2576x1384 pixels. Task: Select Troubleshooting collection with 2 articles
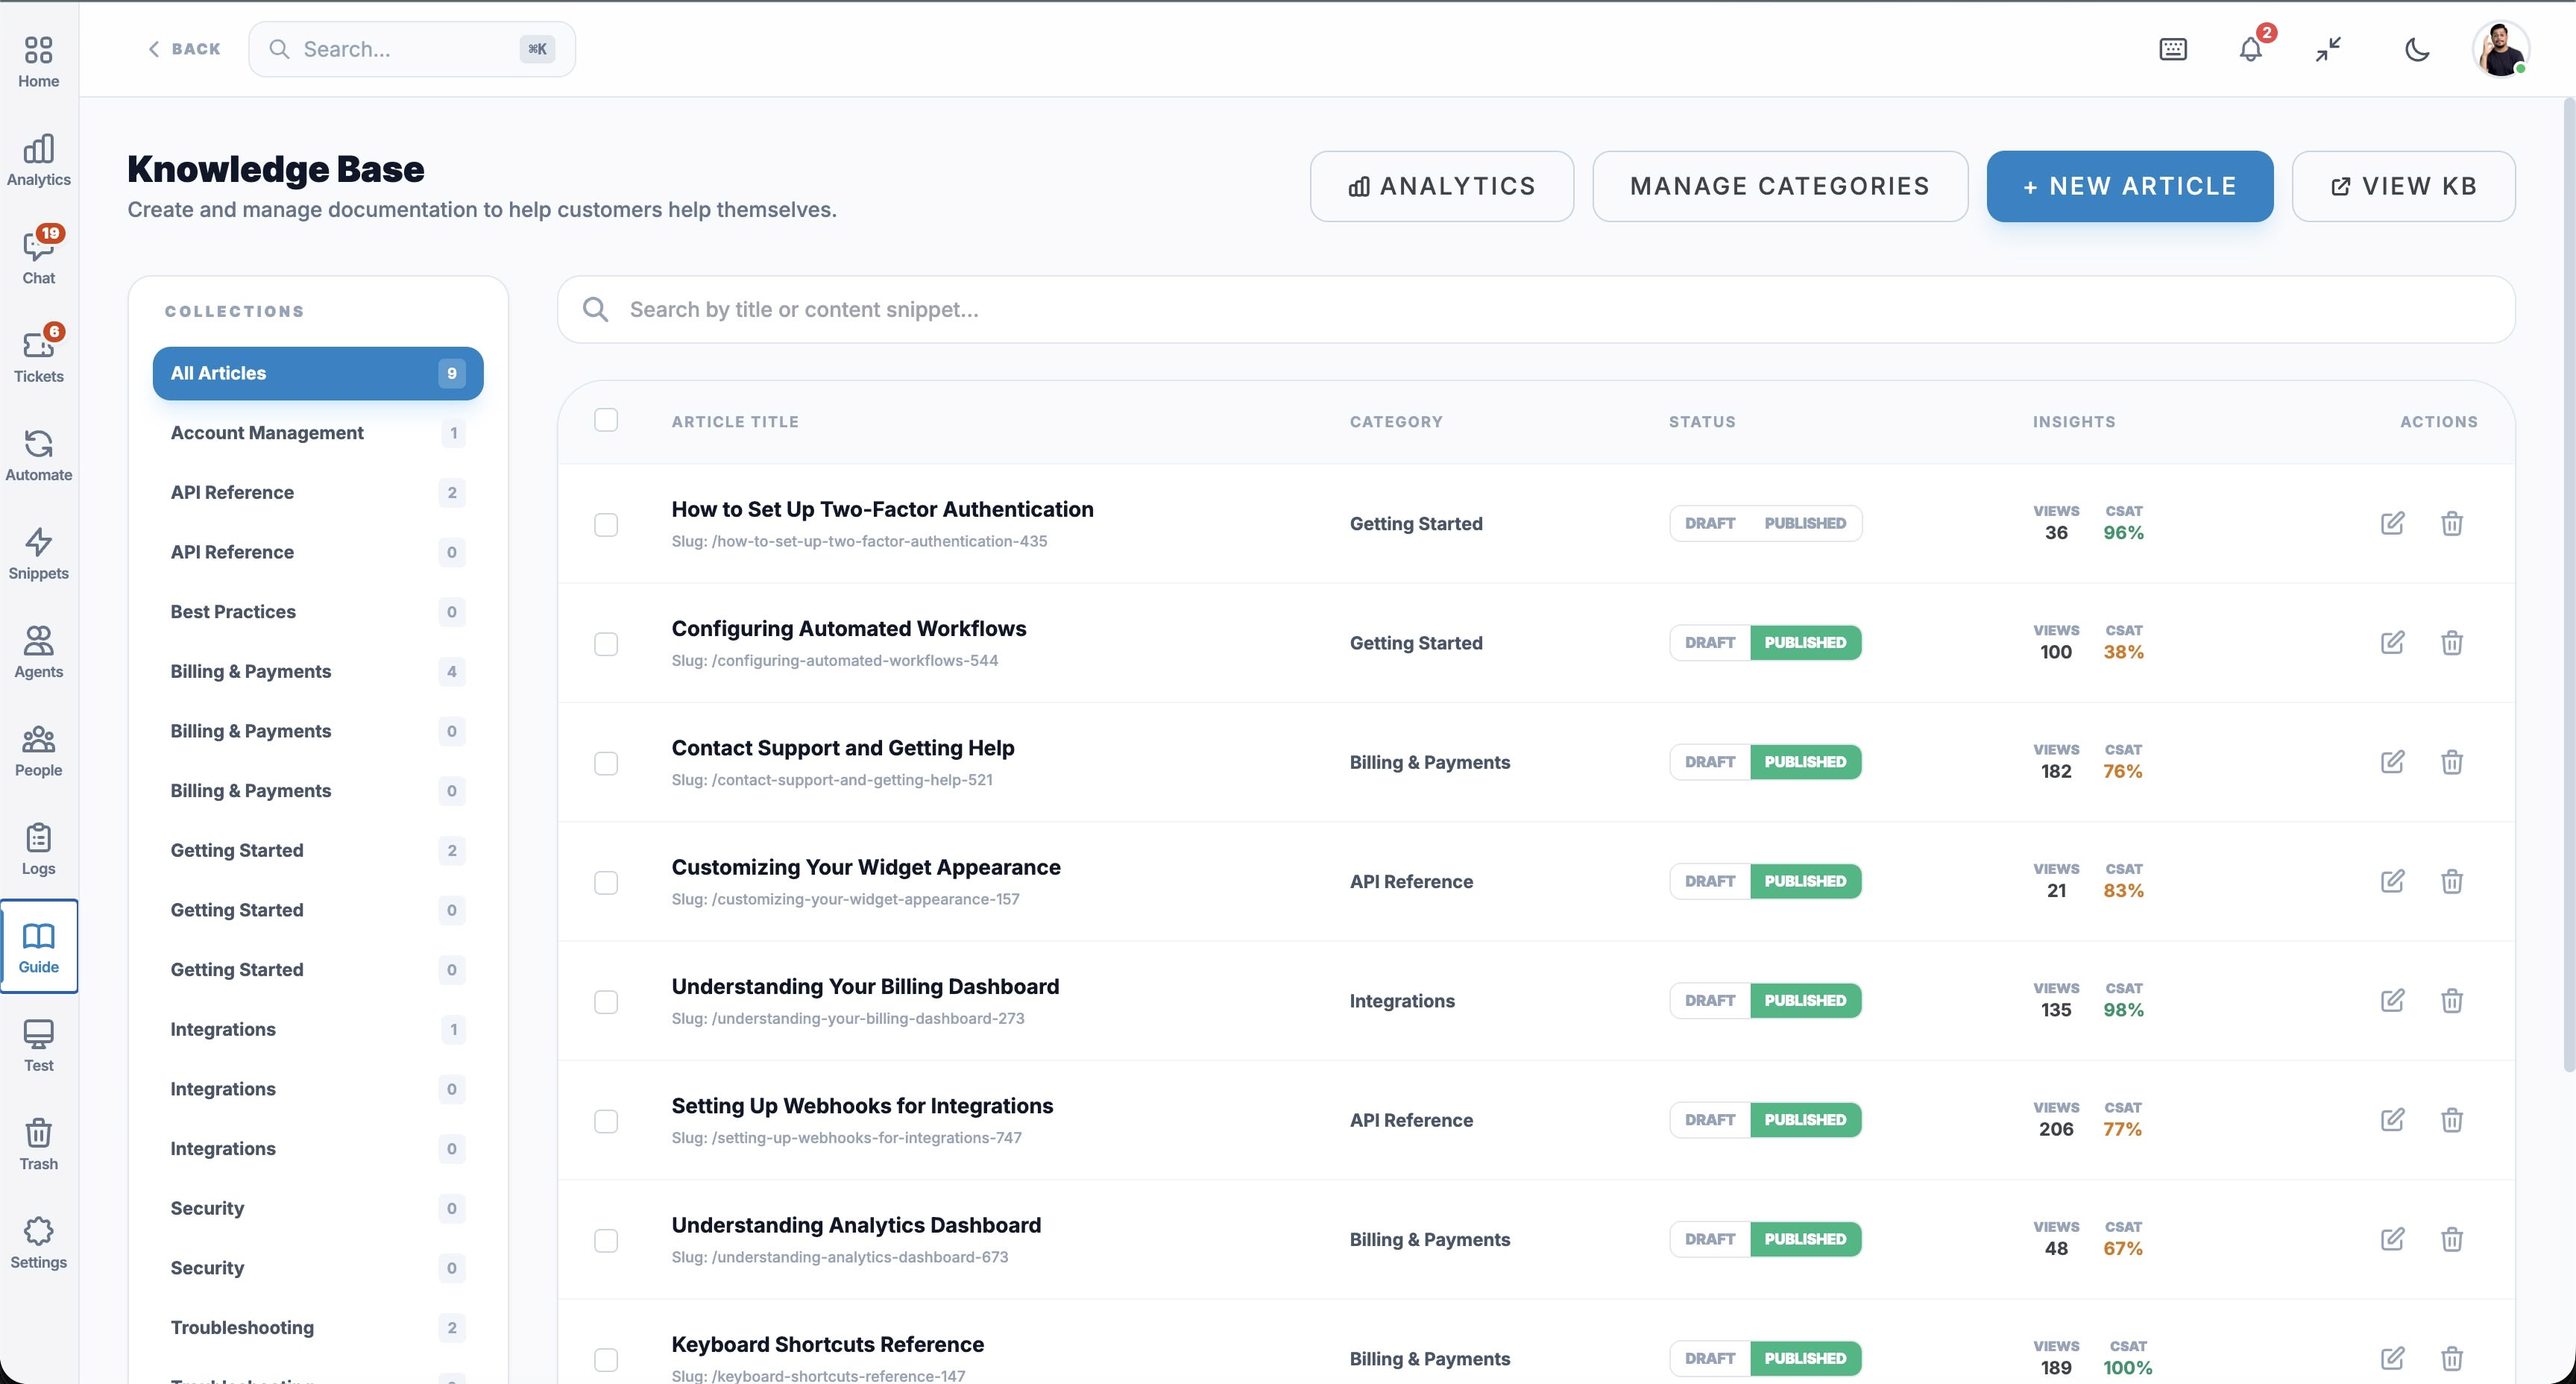pyautogui.click(x=318, y=1328)
